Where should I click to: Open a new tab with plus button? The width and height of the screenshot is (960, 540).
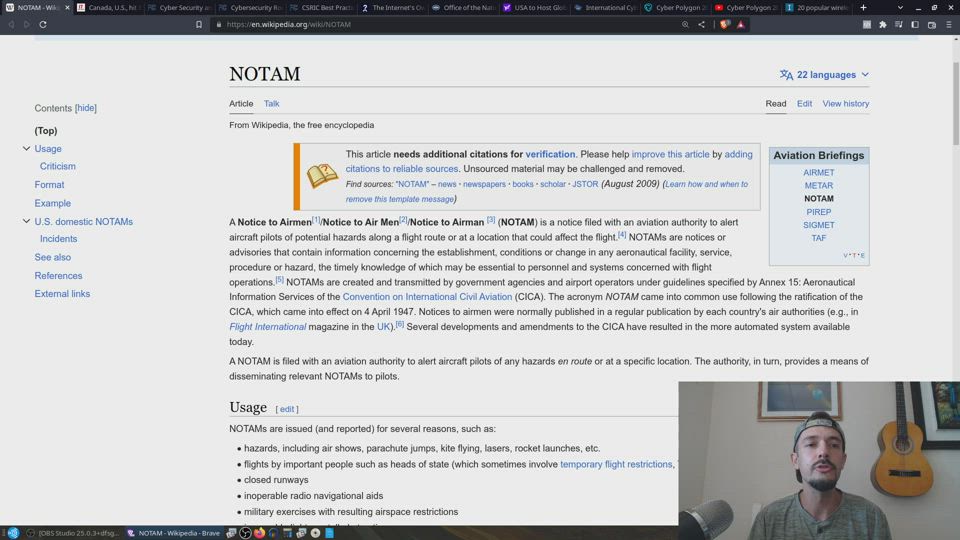(x=863, y=7)
